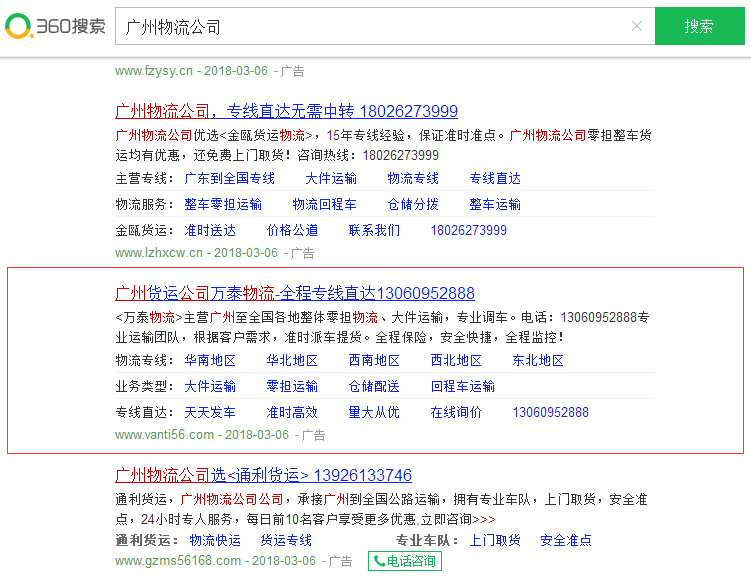This screenshot has width=751, height=580.
Task: Select the 广东到全国专线 sublink
Action: [x=229, y=178]
